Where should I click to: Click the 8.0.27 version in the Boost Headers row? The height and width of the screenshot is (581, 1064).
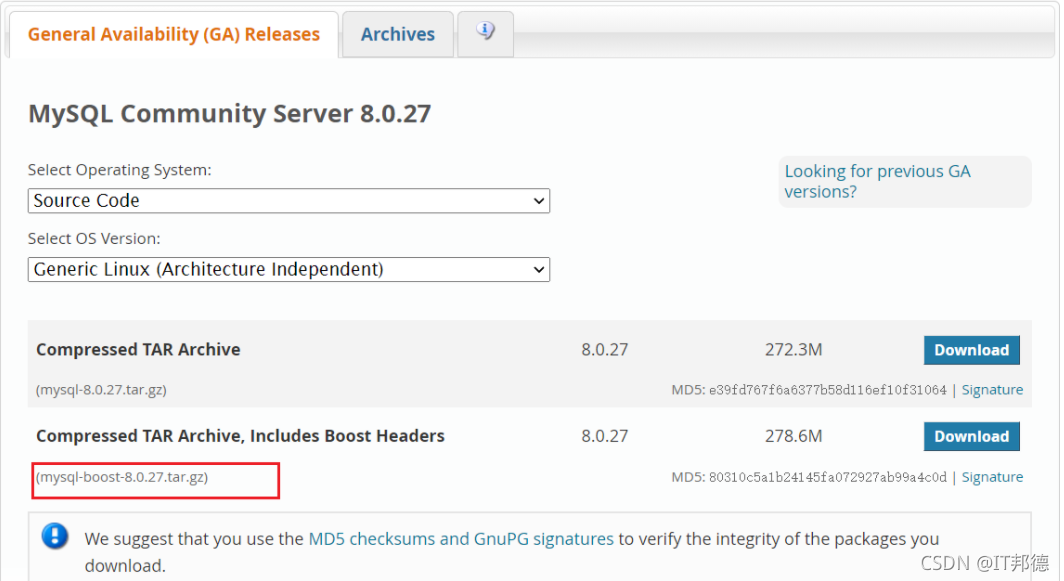[605, 436]
